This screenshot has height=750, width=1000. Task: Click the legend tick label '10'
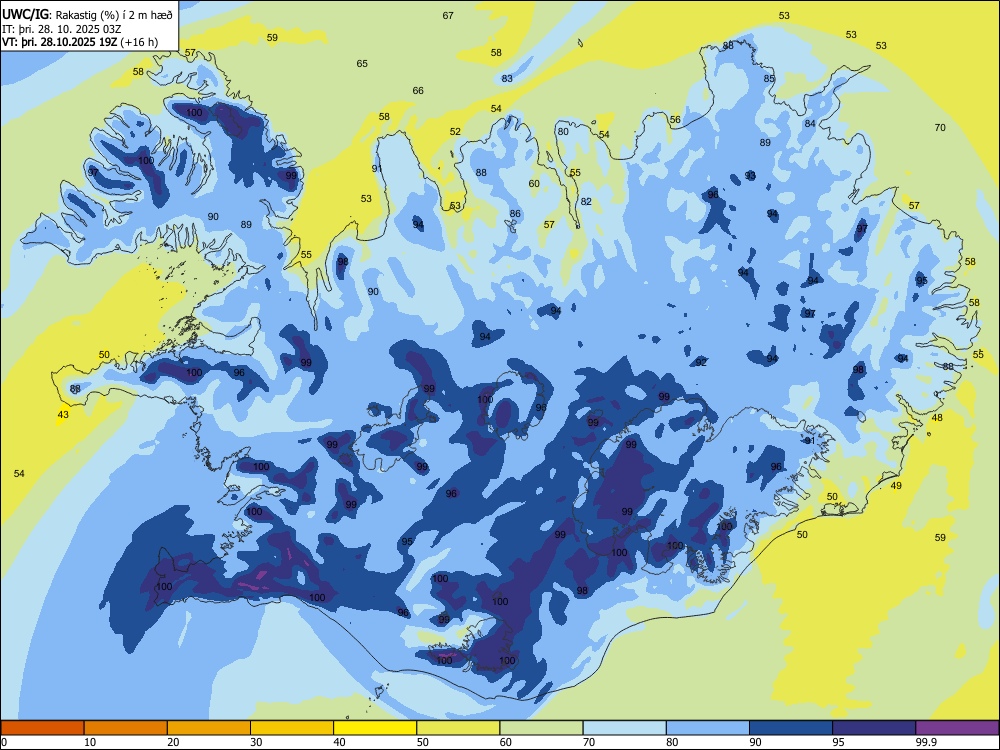pos(90,742)
